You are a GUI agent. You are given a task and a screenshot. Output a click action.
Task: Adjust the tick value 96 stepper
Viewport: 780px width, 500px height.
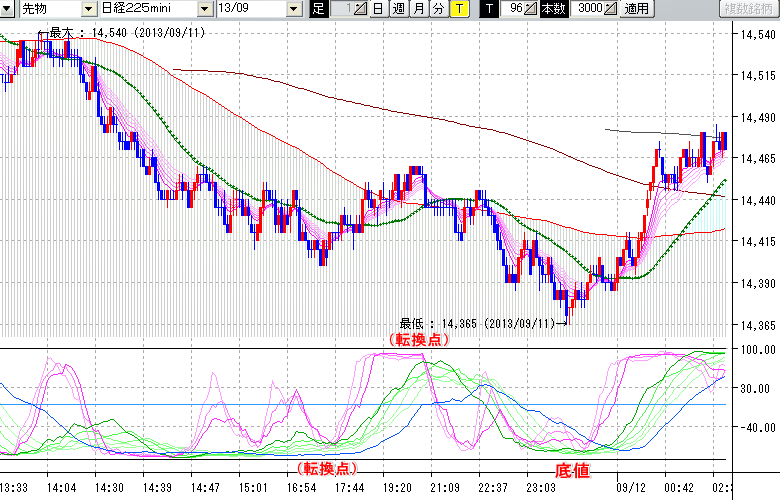(x=531, y=9)
